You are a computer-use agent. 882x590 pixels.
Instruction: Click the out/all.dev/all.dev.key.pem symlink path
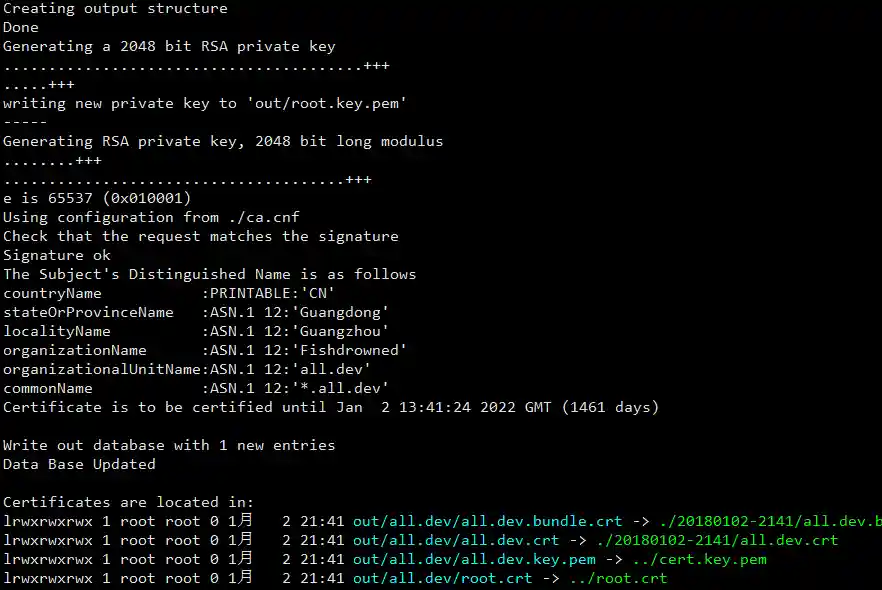click(x=474, y=560)
